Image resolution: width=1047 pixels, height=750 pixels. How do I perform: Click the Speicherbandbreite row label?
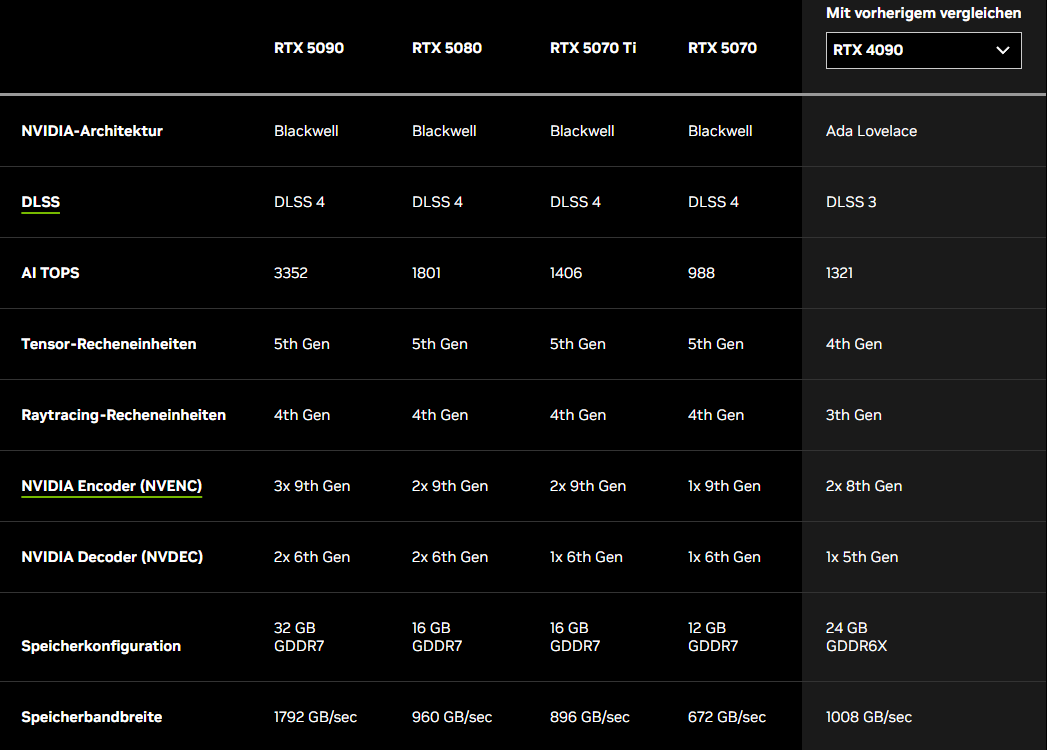click(x=92, y=717)
